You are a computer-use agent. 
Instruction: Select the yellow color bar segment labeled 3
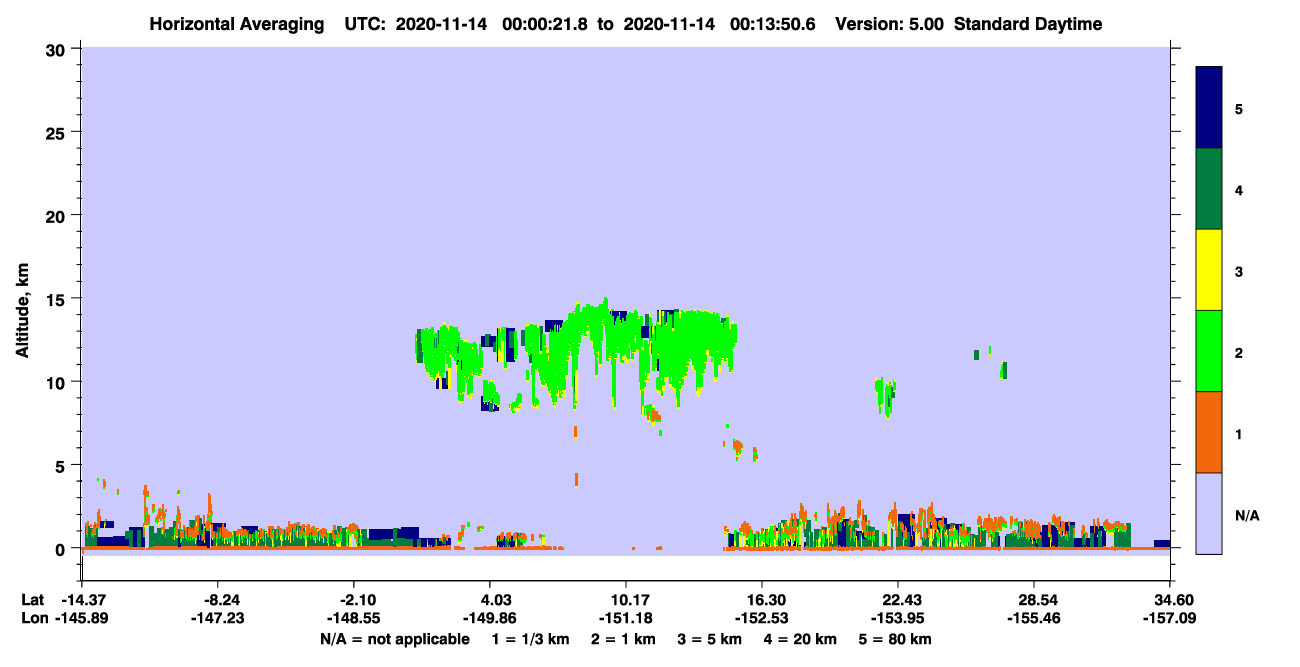1209,270
